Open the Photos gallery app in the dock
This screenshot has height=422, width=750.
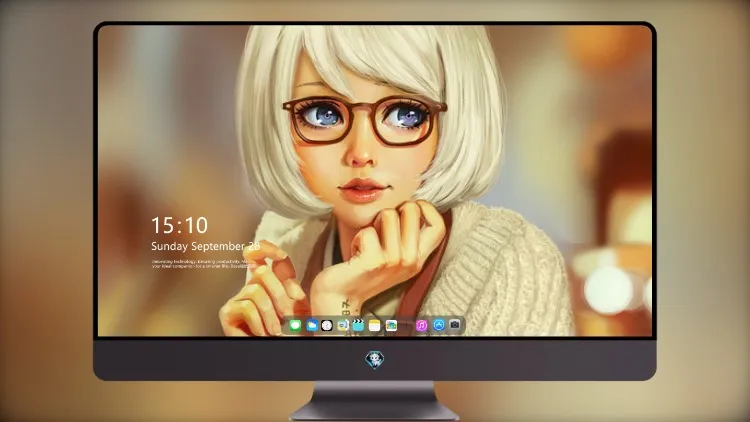coord(391,325)
